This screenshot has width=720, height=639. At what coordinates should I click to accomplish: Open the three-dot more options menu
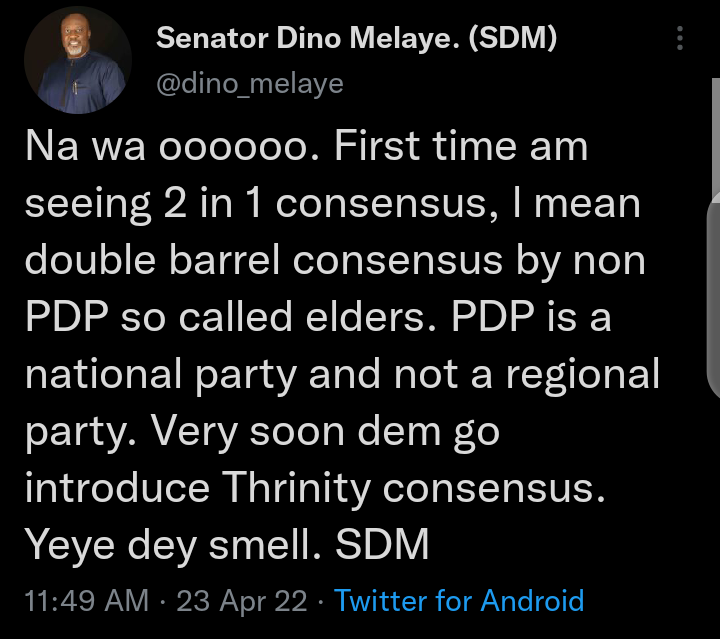[x=680, y=39]
